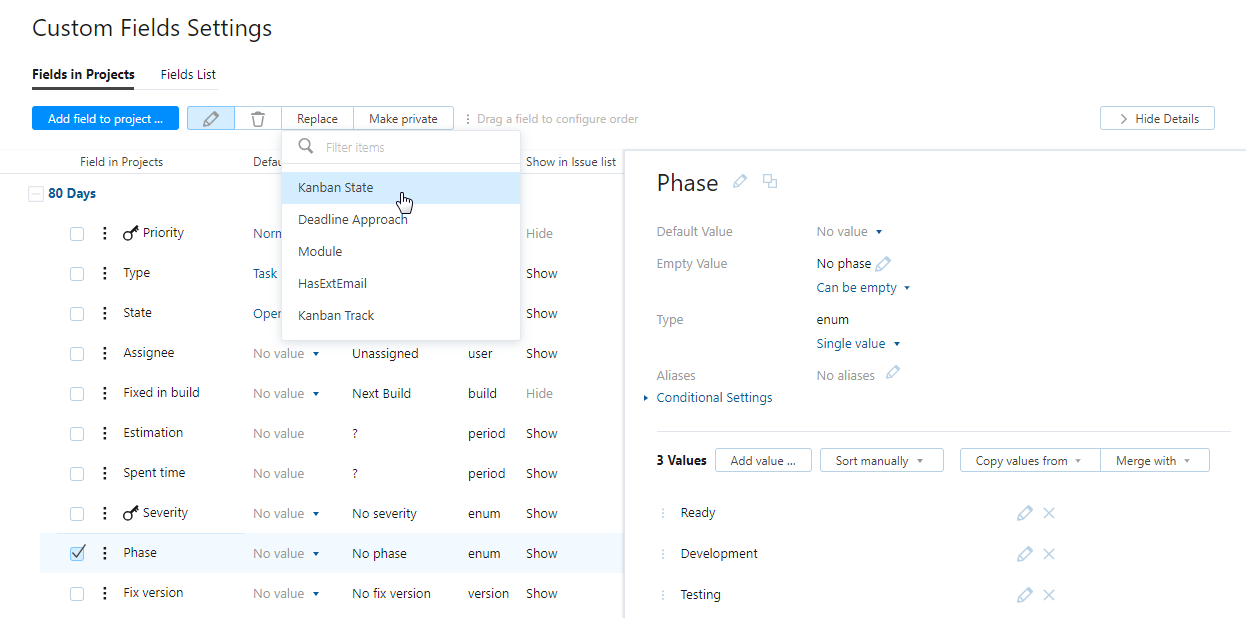This screenshot has width=1246, height=618.
Task: Edit the Development value pencil icon
Action: pyautogui.click(x=1024, y=554)
